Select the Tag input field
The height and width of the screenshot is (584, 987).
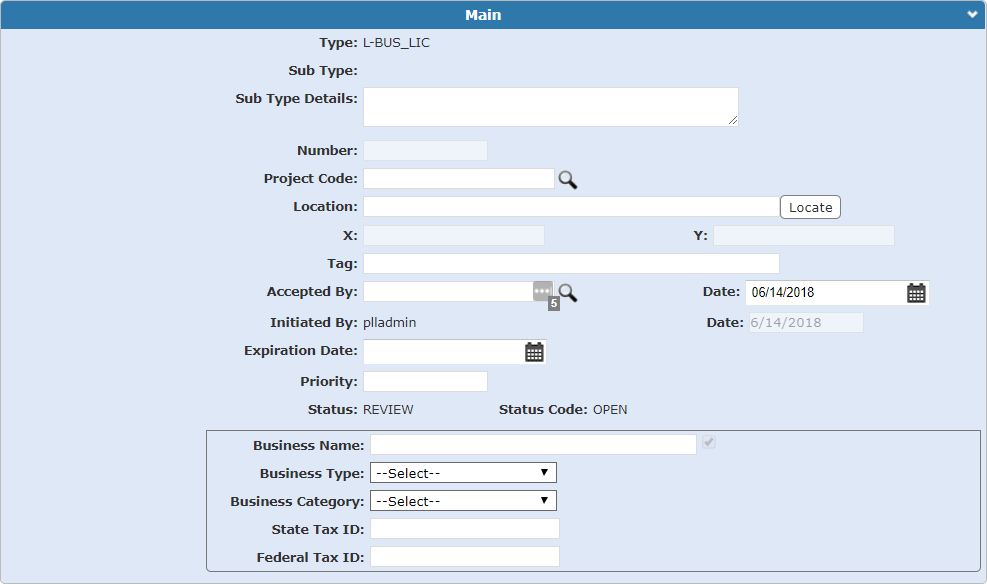(x=570, y=263)
